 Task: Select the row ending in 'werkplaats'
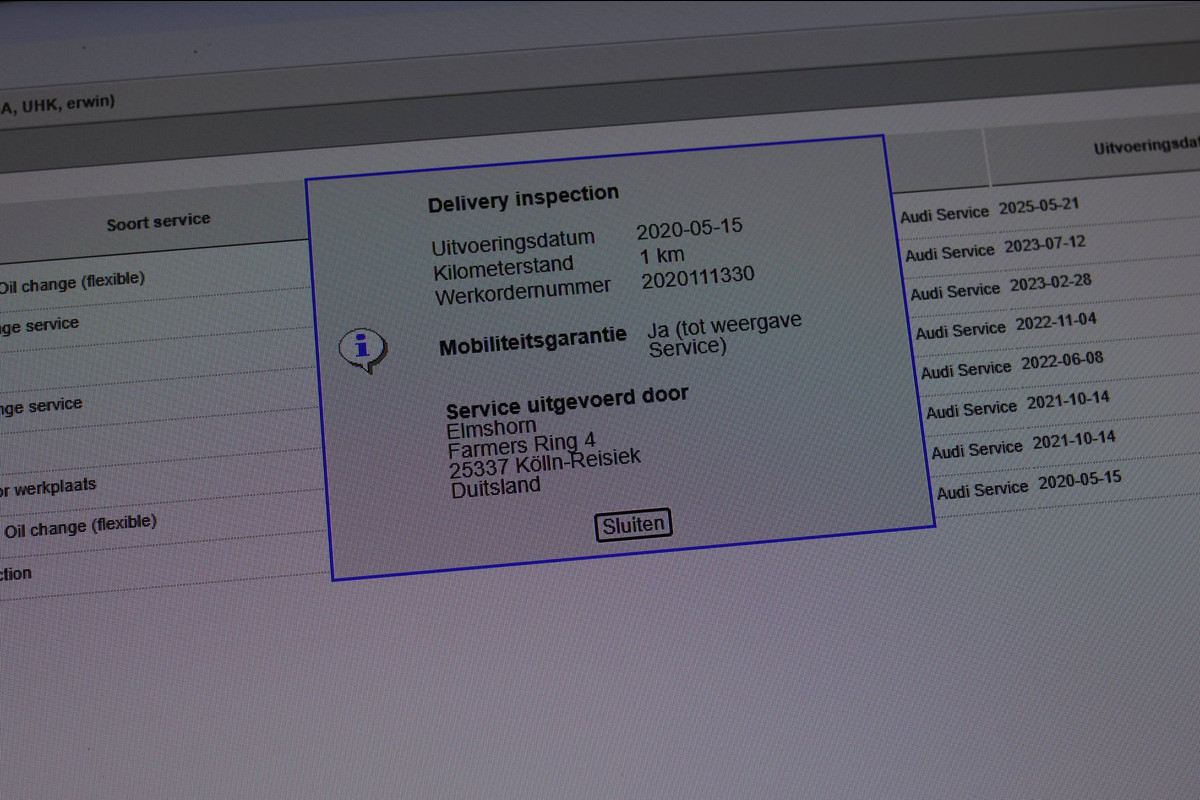pos(48,488)
